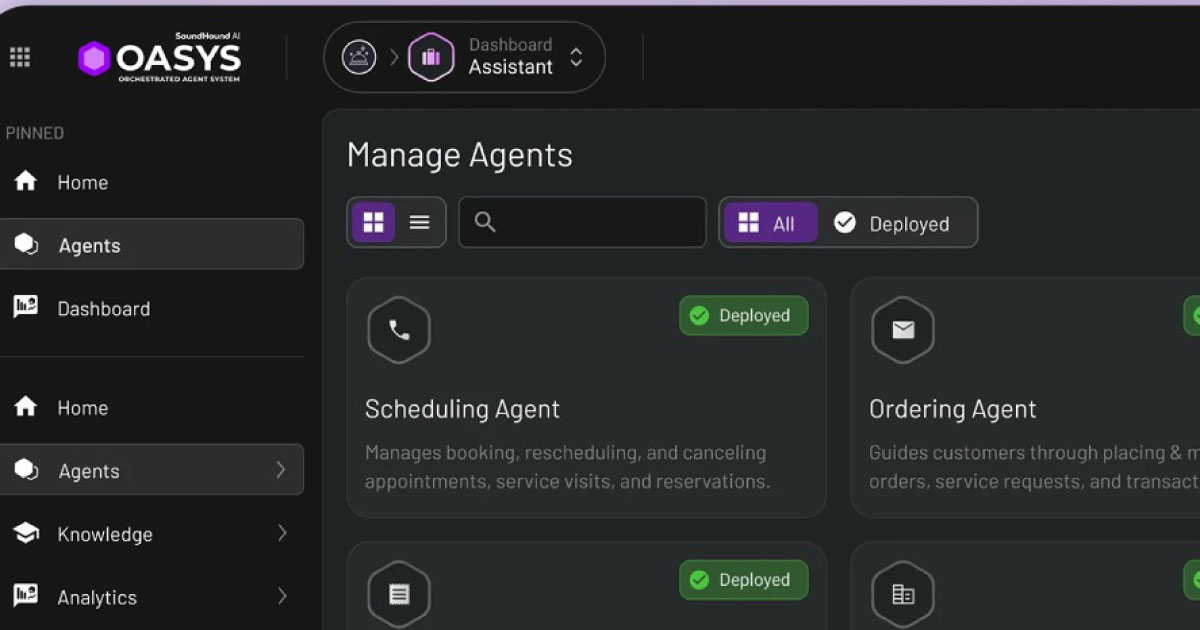The width and height of the screenshot is (1200, 630).
Task: Click the OASYS hexagon logo
Action: tap(94, 59)
